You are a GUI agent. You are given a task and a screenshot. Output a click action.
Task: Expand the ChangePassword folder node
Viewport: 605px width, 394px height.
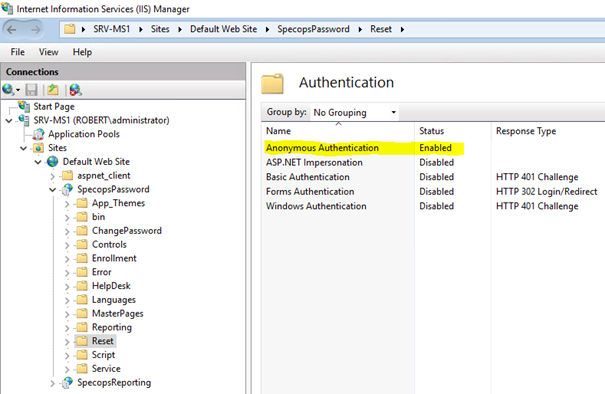pyautogui.click(x=67, y=231)
